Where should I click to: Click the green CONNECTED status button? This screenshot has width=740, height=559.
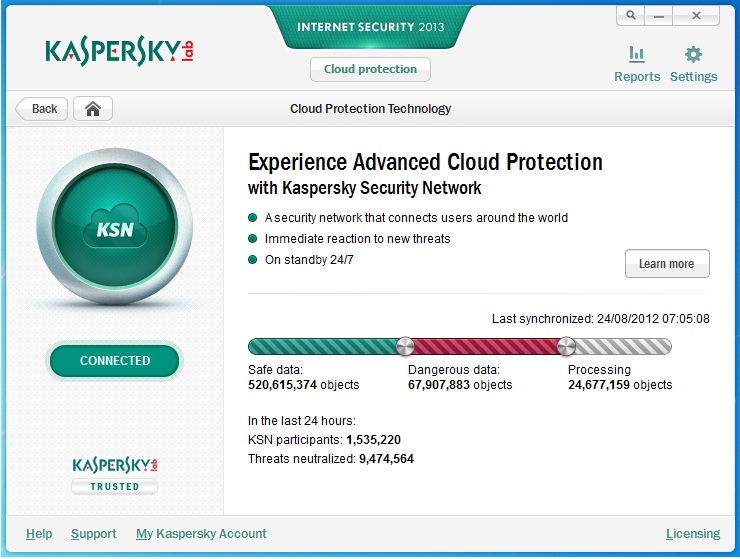[x=115, y=361]
